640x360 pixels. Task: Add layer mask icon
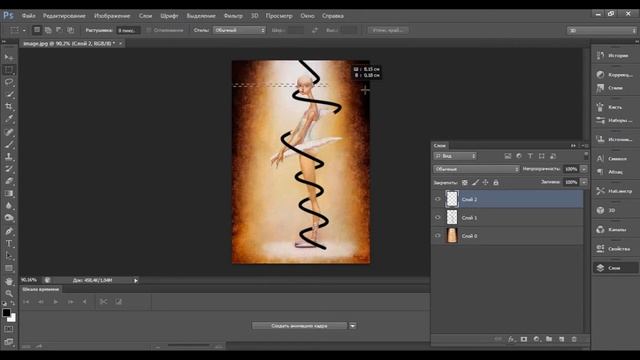click(x=524, y=339)
